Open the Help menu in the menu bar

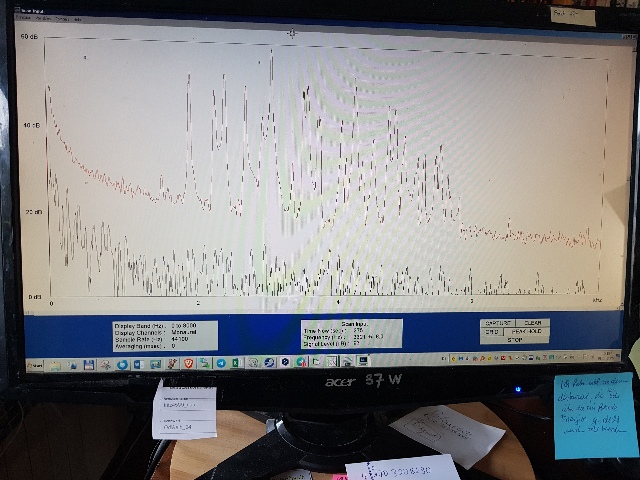click(78, 19)
